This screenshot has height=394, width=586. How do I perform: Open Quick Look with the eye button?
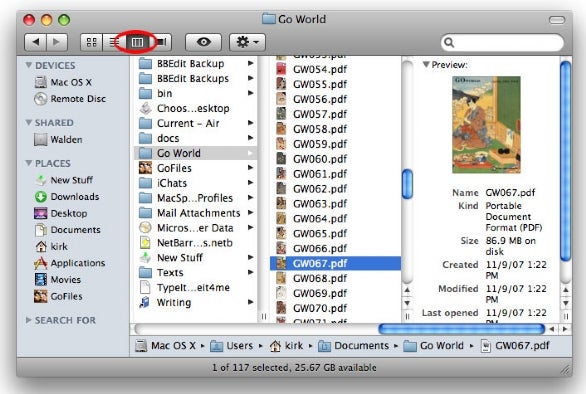coord(203,42)
